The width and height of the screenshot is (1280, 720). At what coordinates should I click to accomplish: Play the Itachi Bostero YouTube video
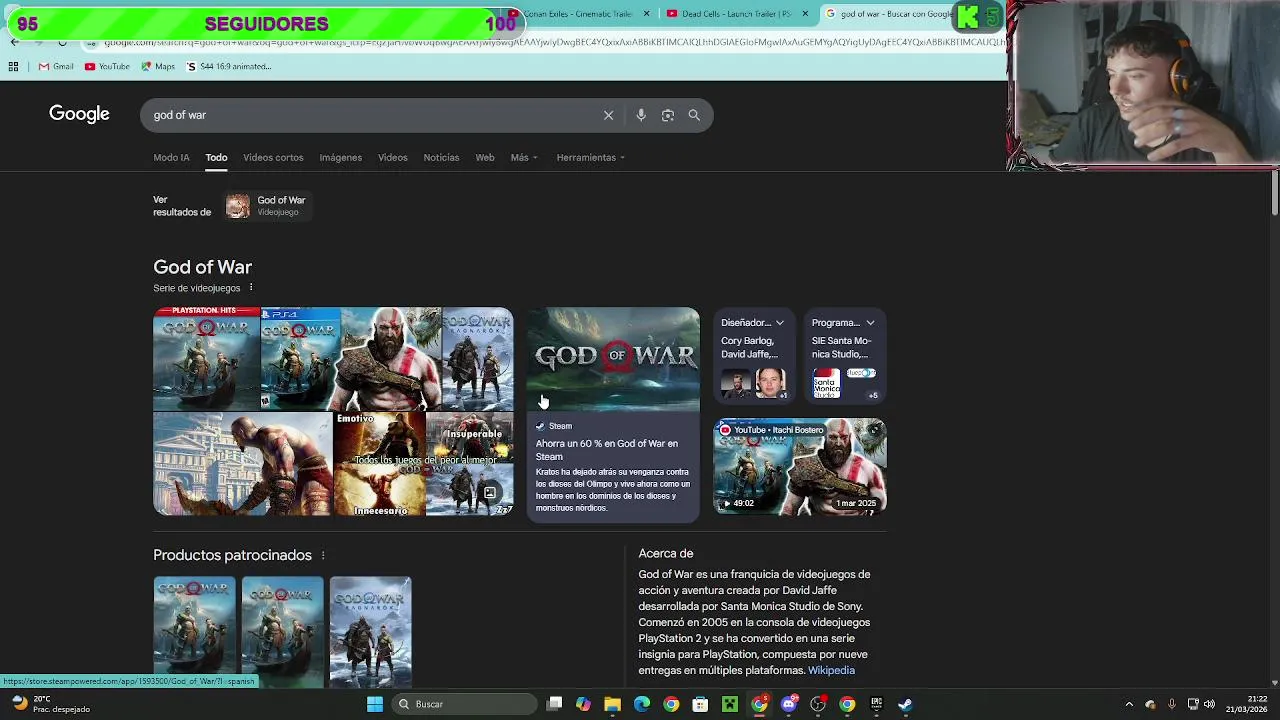coord(799,467)
